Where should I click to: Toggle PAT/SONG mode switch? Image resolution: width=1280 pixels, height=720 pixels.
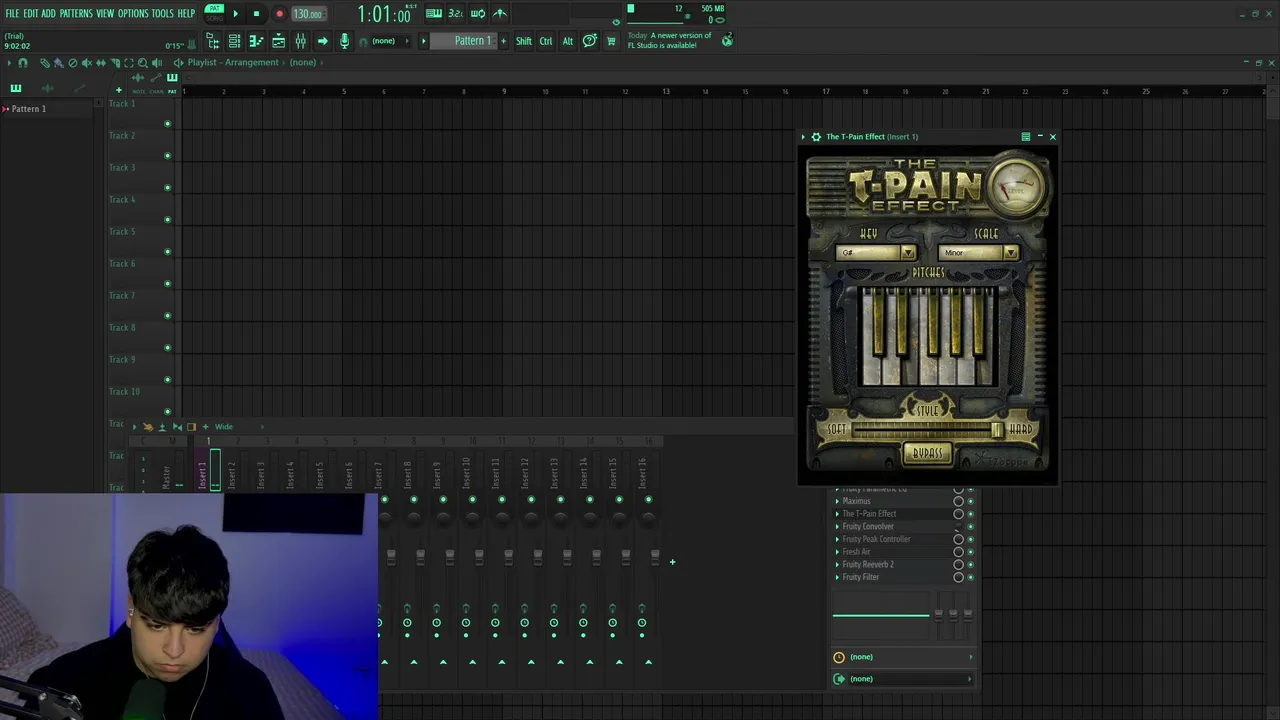pyautogui.click(x=214, y=13)
